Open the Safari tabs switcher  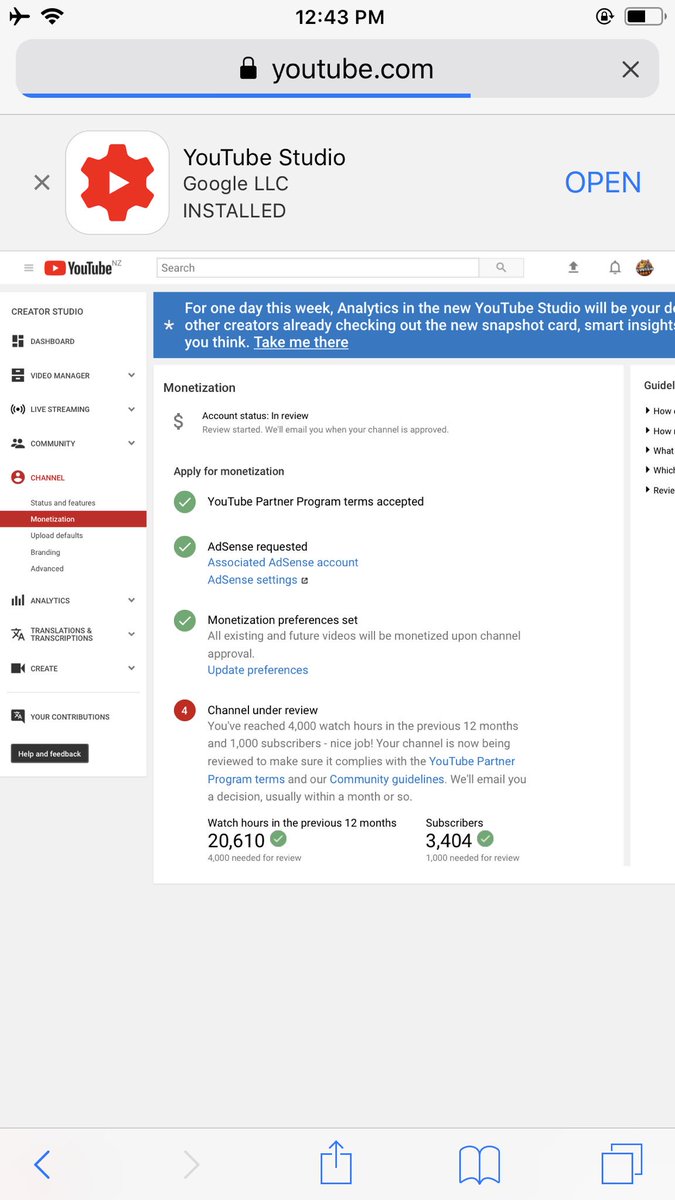coord(622,1164)
